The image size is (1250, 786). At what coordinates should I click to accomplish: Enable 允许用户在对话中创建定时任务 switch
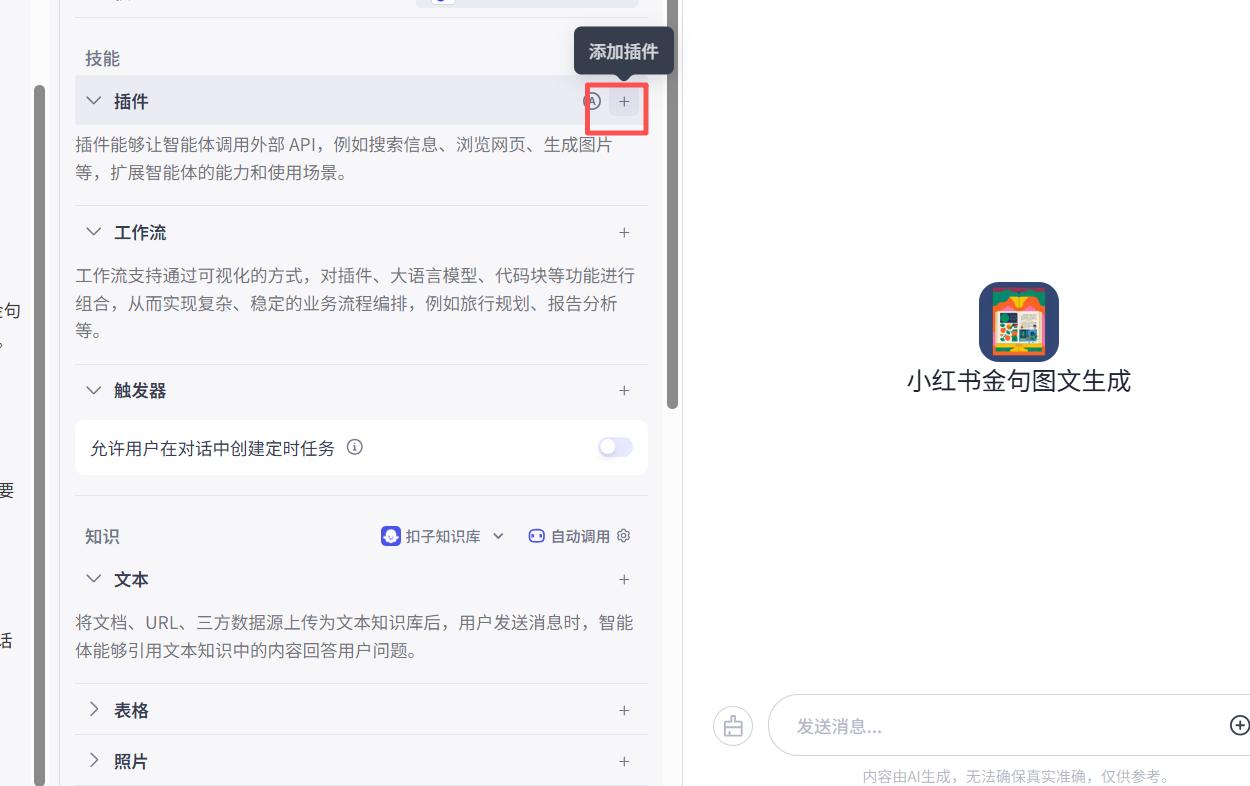click(x=615, y=447)
